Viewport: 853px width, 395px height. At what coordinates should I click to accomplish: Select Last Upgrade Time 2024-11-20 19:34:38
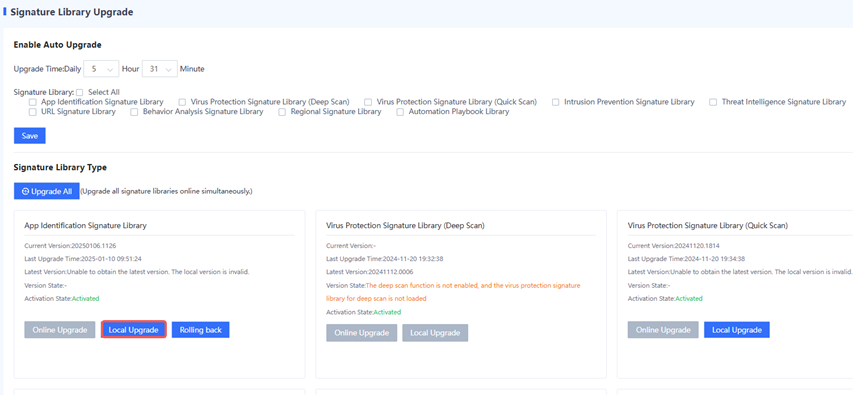click(687, 258)
